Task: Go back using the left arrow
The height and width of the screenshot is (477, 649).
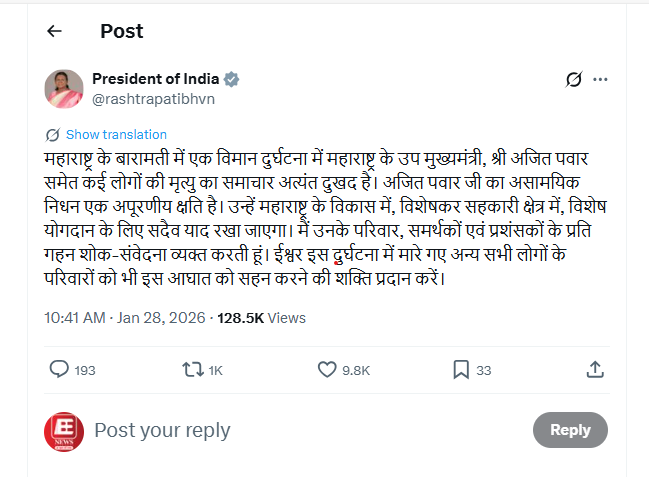Action: (54, 31)
